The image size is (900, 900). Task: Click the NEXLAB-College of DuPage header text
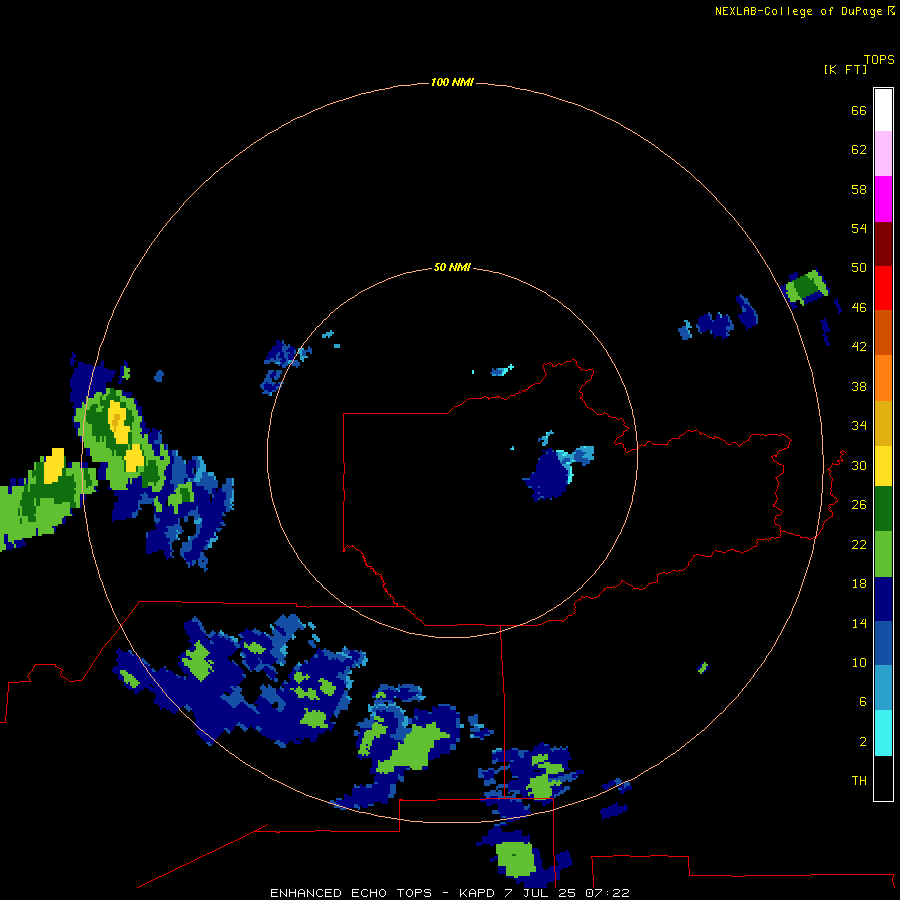[x=798, y=11]
